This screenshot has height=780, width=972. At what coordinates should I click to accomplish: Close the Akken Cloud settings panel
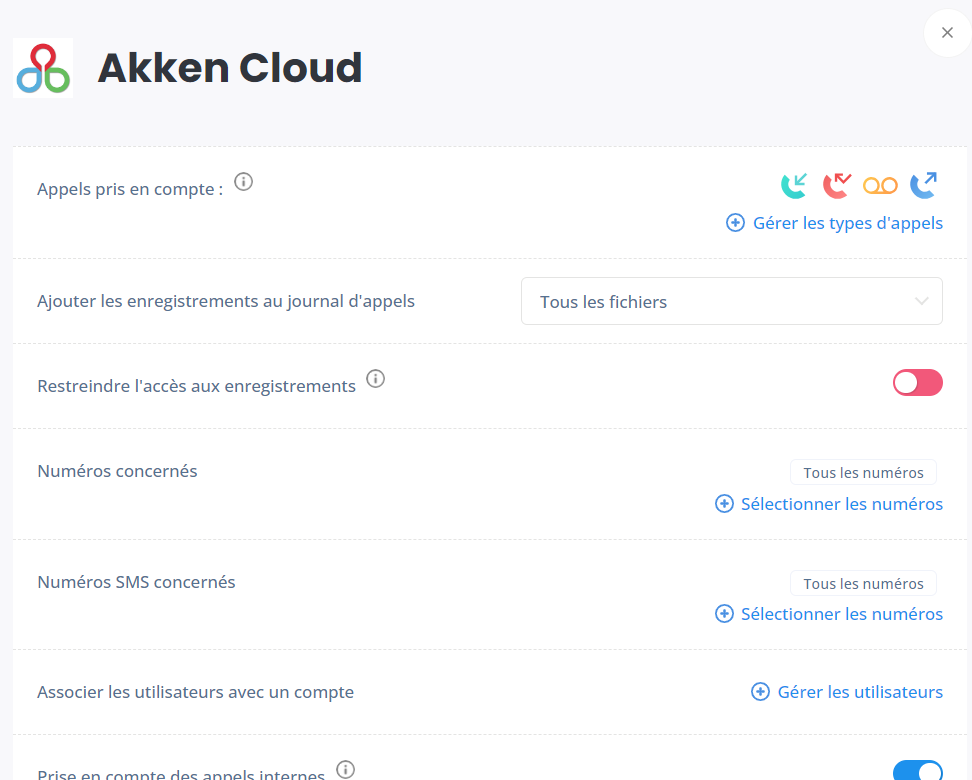click(x=947, y=33)
